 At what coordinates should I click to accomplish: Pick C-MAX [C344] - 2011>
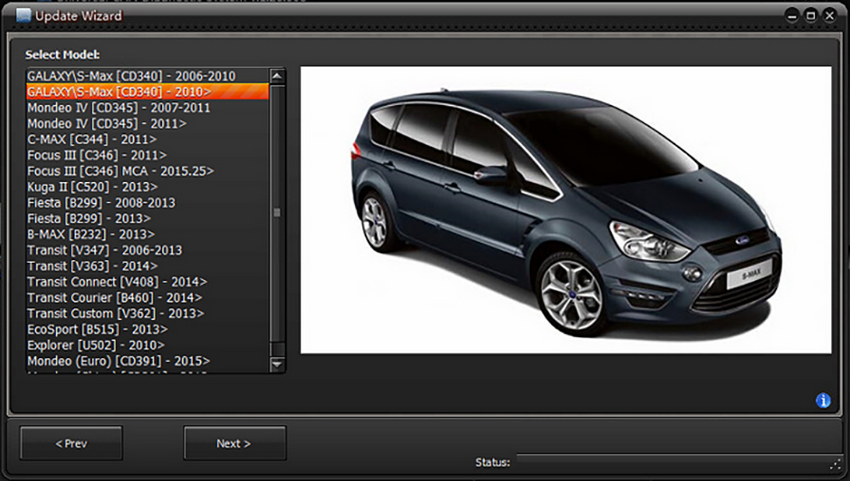point(147,139)
